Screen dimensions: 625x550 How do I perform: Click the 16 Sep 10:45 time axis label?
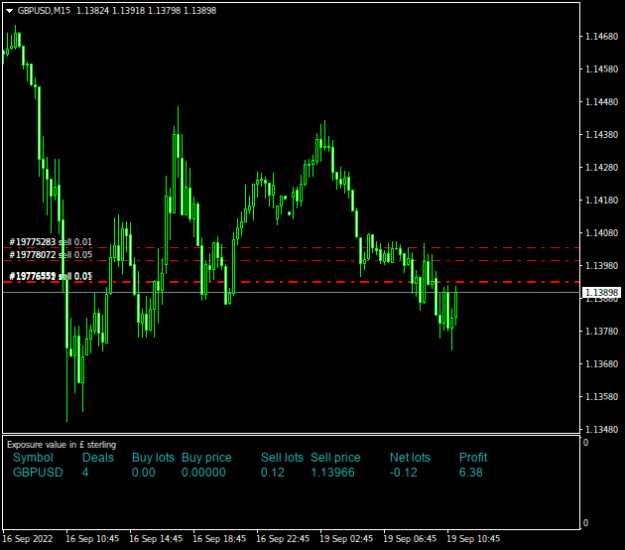point(92,539)
